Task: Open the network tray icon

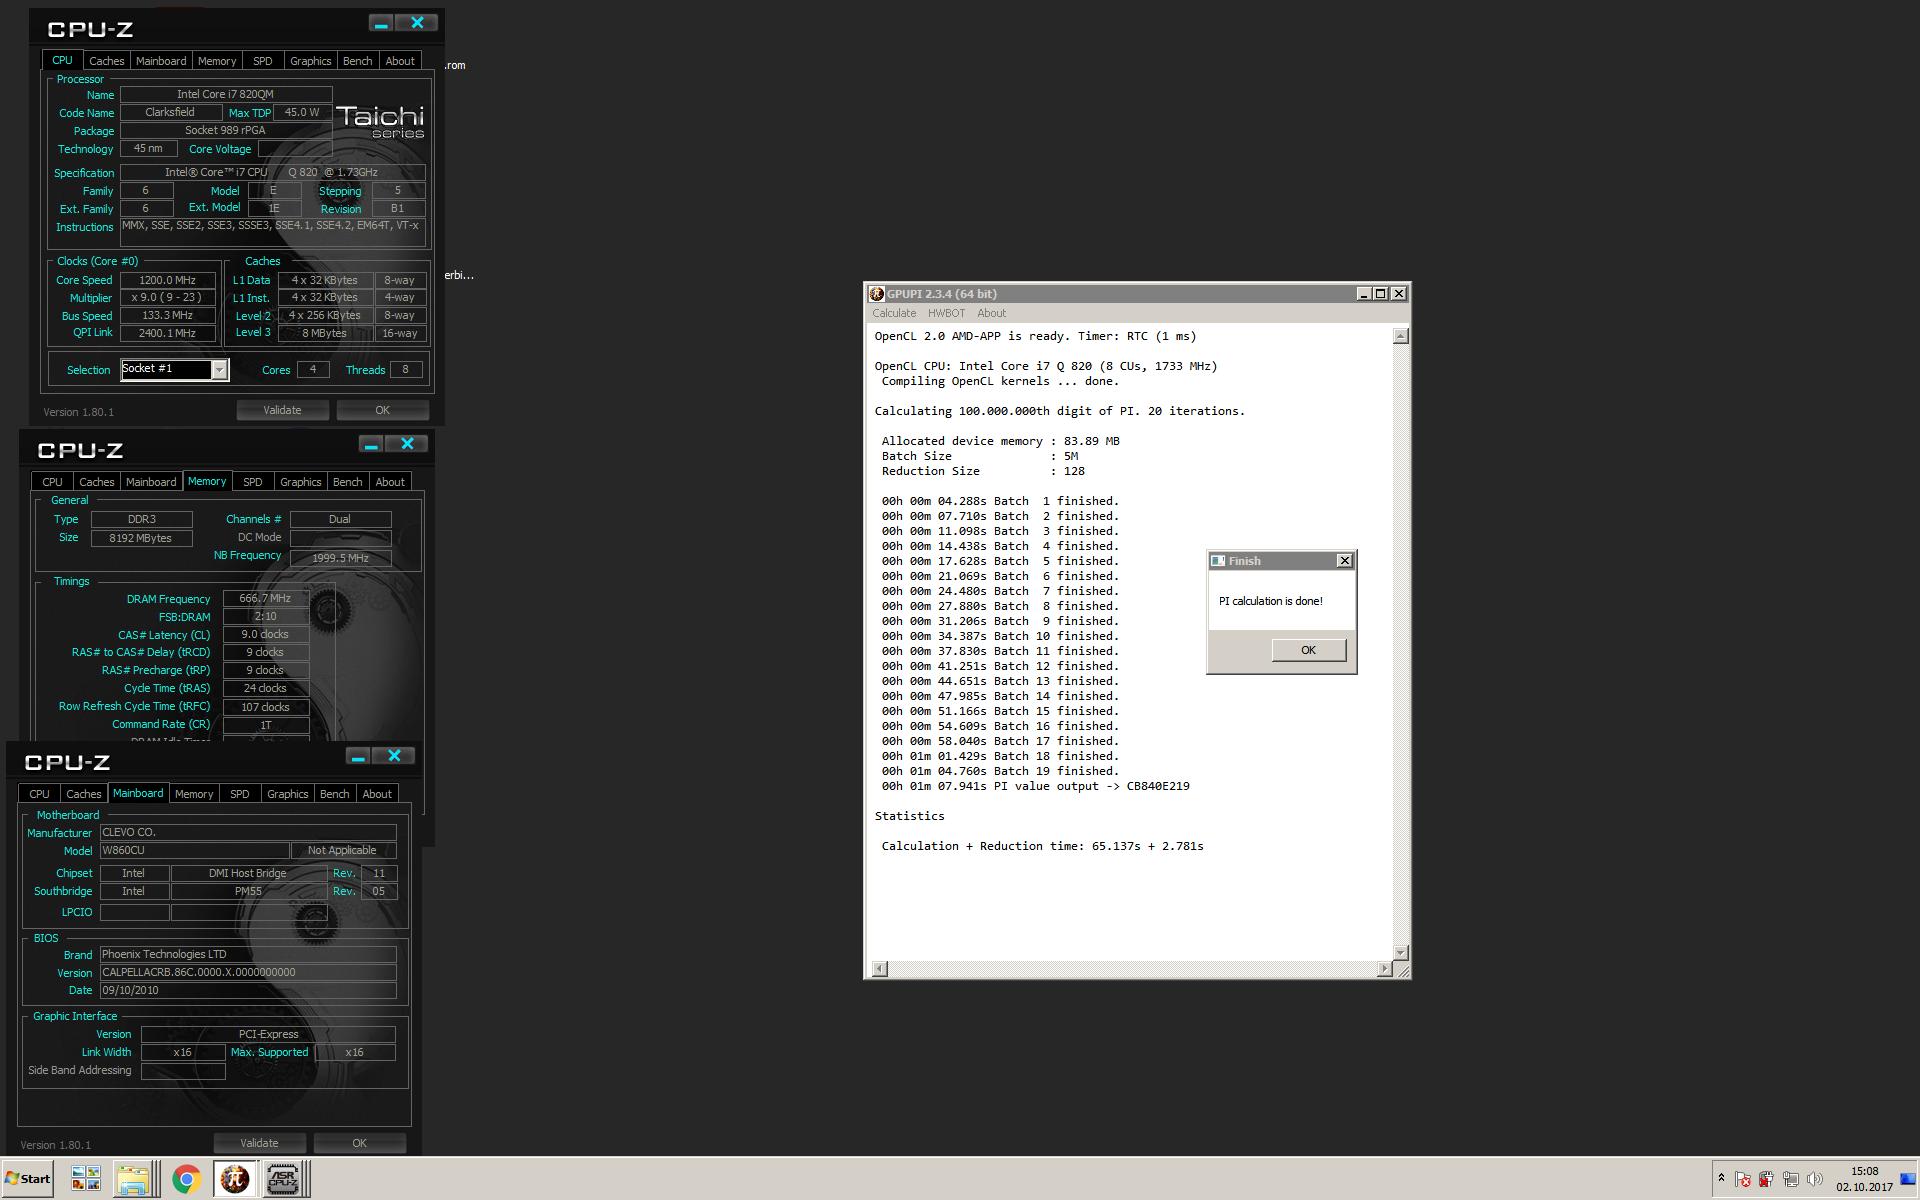Action: point(1790,1179)
